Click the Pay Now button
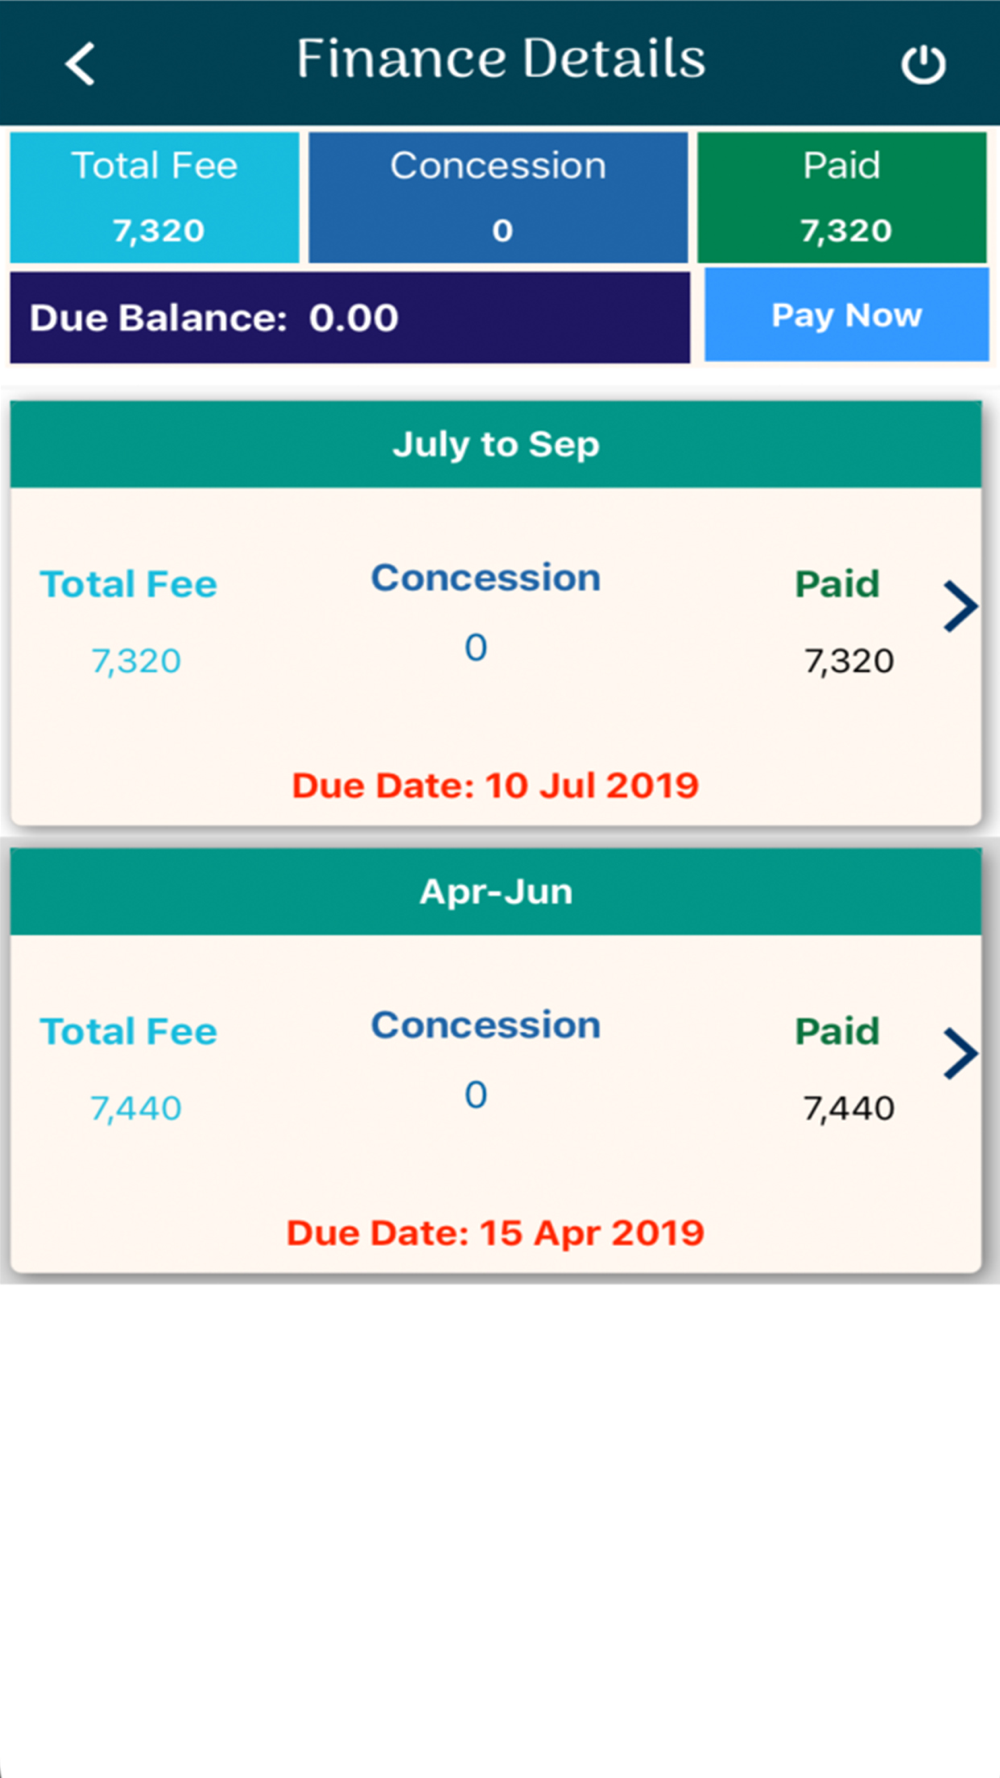This screenshot has height=1778, width=1000. pos(846,316)
